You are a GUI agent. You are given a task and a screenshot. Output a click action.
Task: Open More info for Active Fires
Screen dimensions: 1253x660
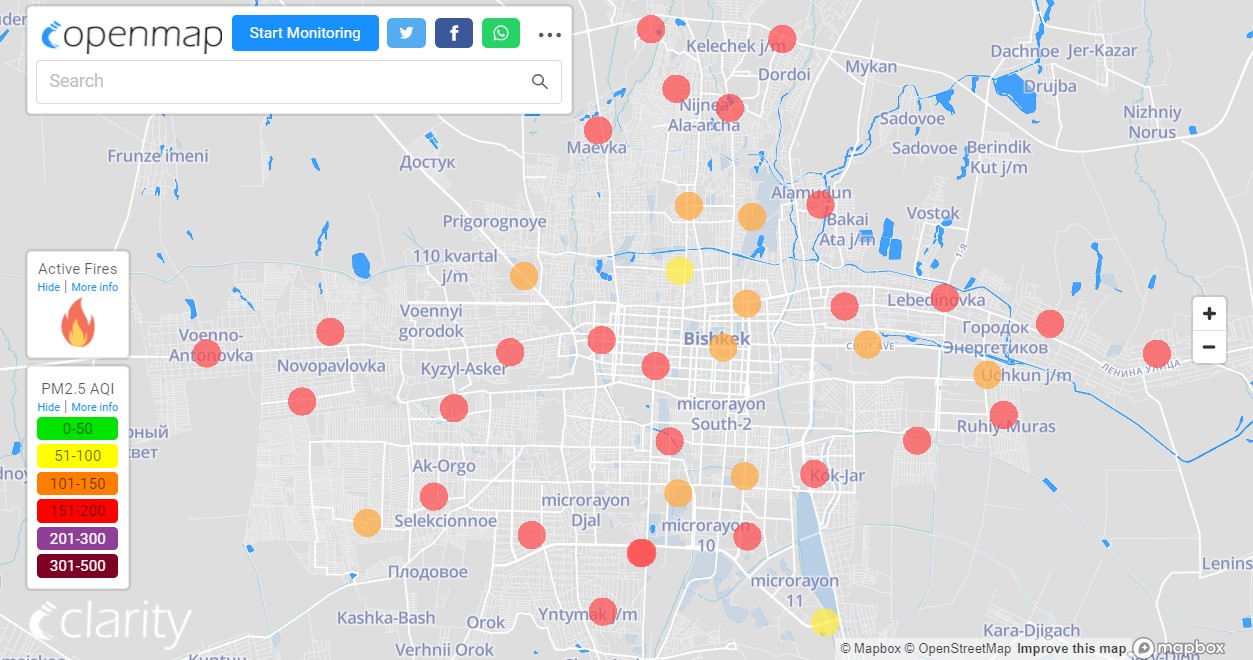[94, 288]
